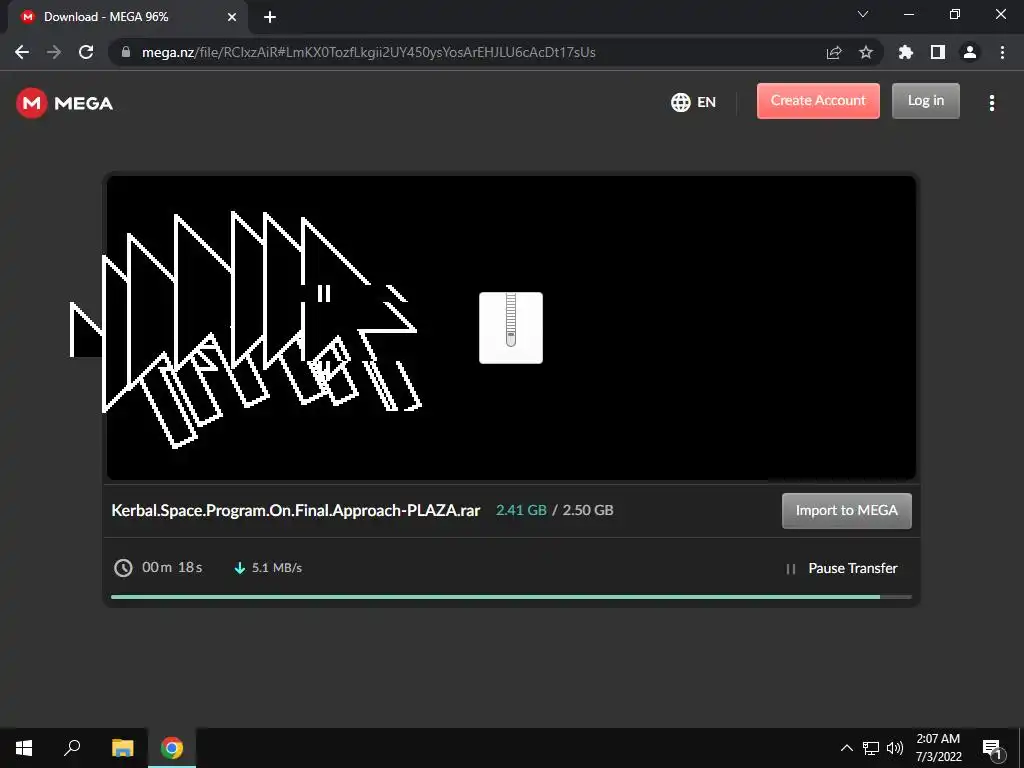1024x768 pixels.
Task: Open the MEGA page three-dot menu
Action: (991, 103)
